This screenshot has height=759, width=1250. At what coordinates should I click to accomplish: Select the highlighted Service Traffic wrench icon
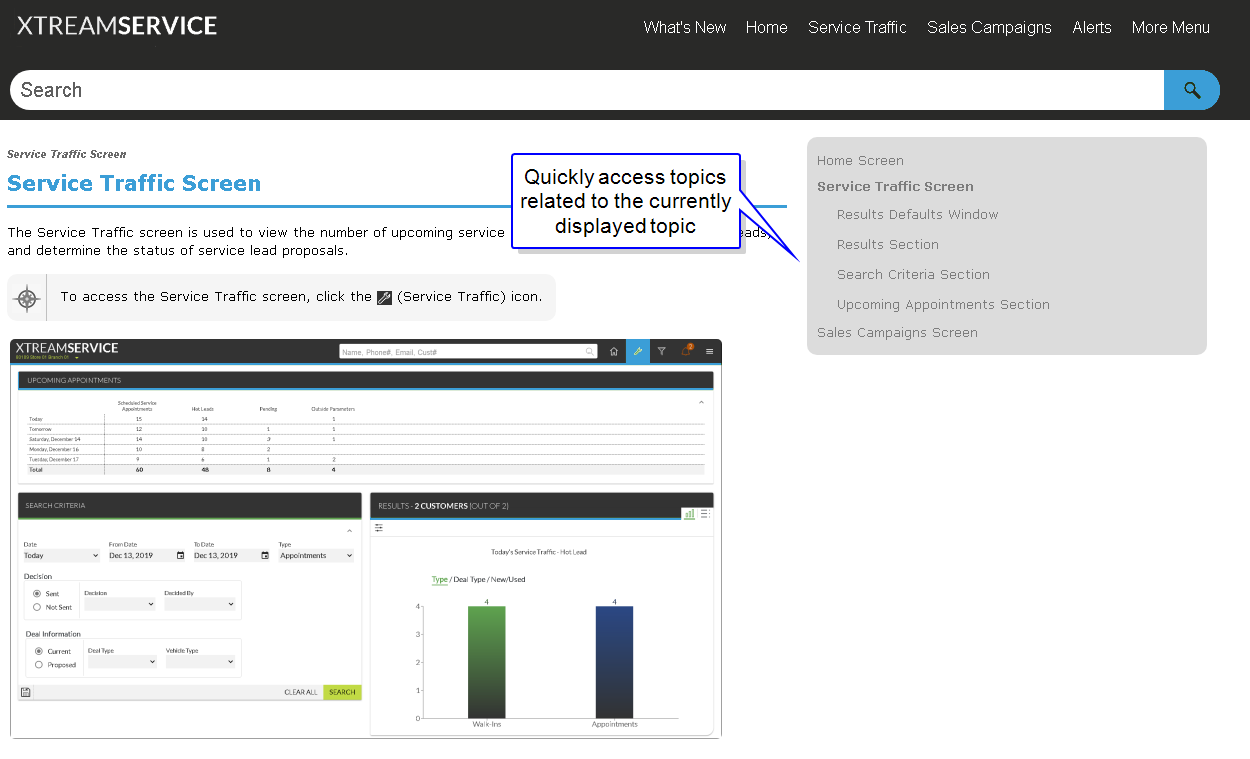pos(638,352)
